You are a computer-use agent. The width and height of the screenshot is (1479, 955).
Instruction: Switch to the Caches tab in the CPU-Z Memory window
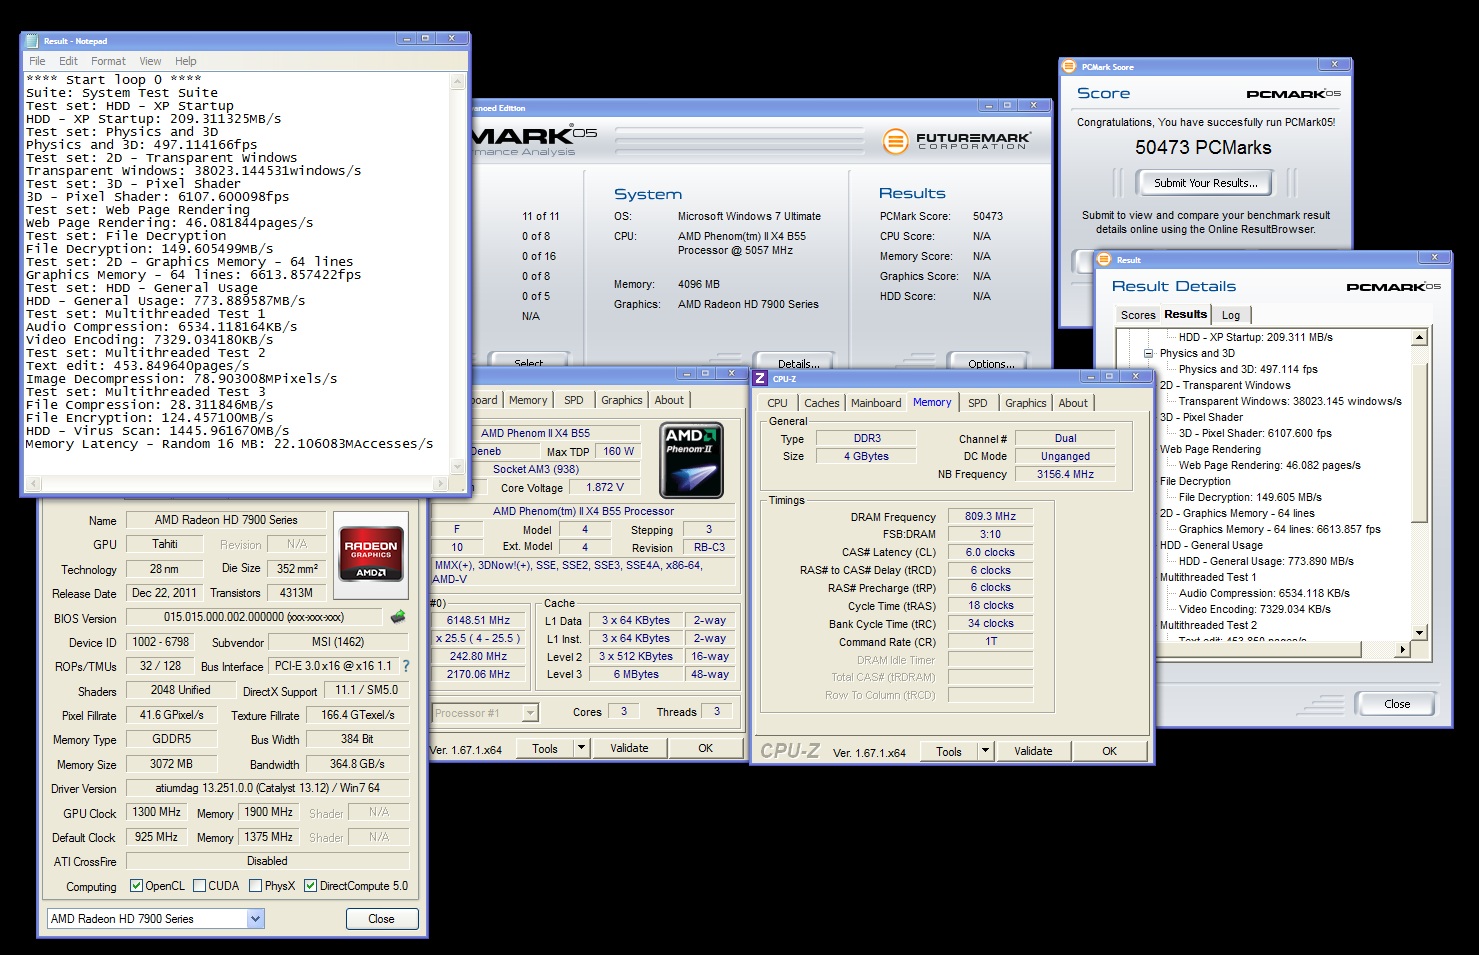pyautogui.click(x=822, y=403)
